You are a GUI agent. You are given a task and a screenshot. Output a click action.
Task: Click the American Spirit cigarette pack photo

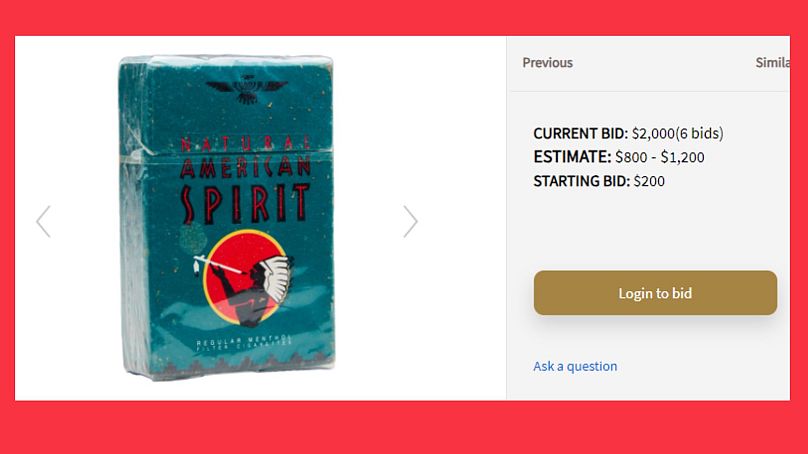227,217
